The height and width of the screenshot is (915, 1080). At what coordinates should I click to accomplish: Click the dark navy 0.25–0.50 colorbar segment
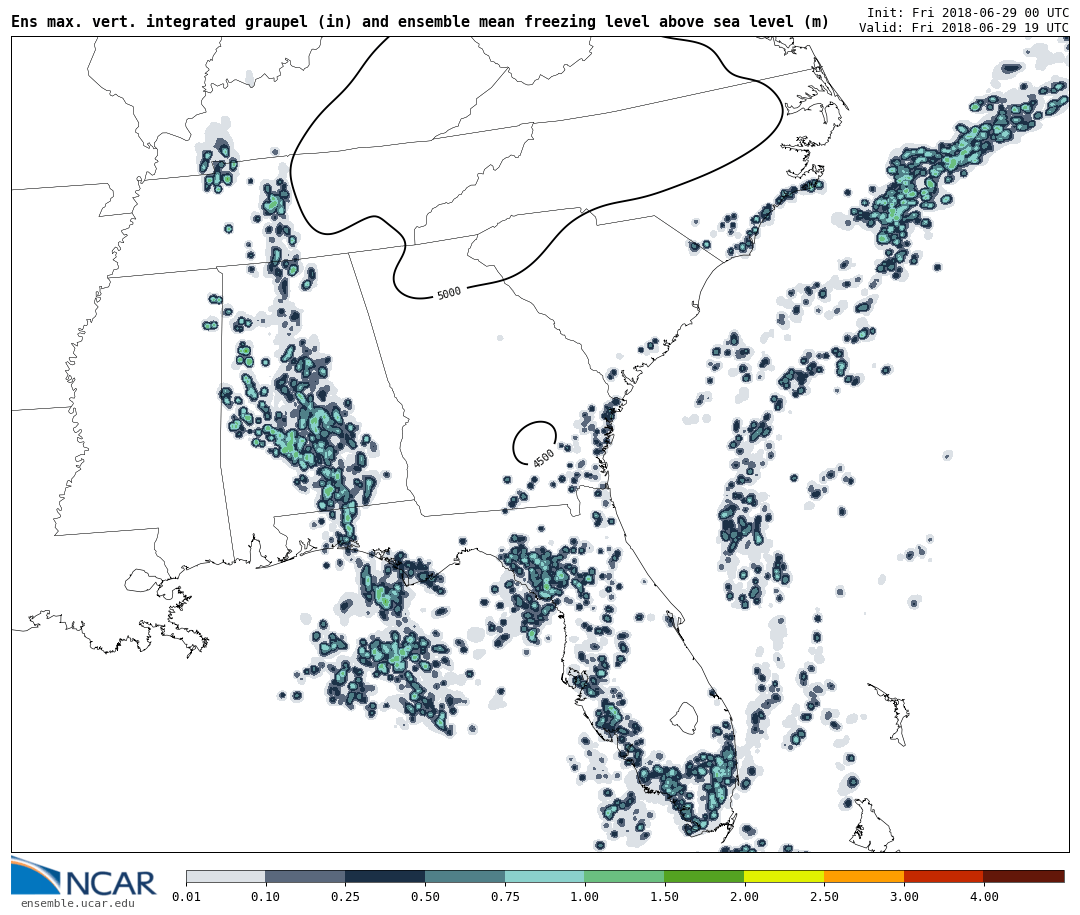click(x=385, y=877)
